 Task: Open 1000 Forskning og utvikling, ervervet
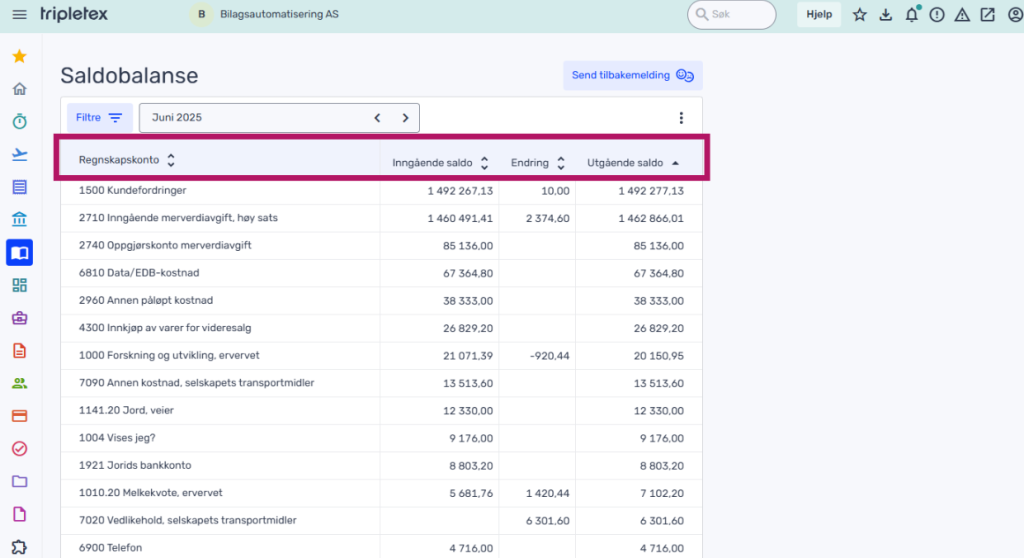coord(169,355)
